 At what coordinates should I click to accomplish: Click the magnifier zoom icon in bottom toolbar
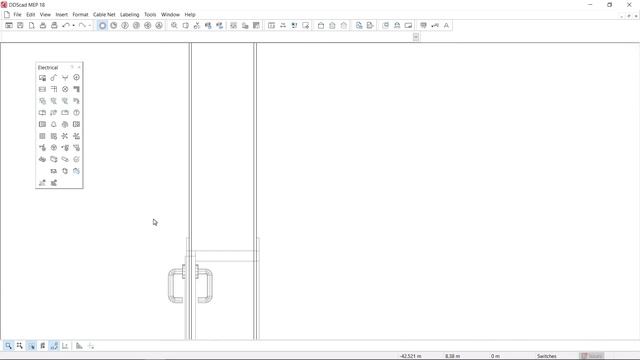coord(8,346)
